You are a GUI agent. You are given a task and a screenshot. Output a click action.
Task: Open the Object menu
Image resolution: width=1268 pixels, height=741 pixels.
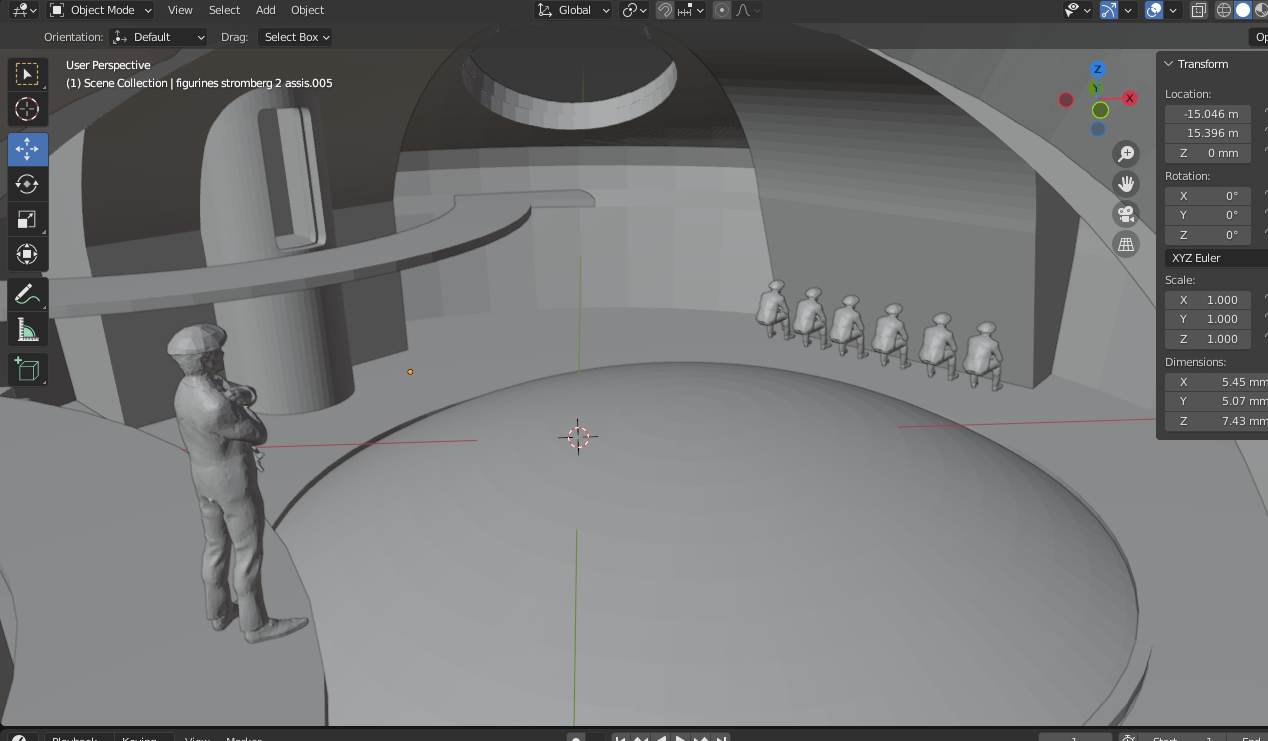pos(307,10)
